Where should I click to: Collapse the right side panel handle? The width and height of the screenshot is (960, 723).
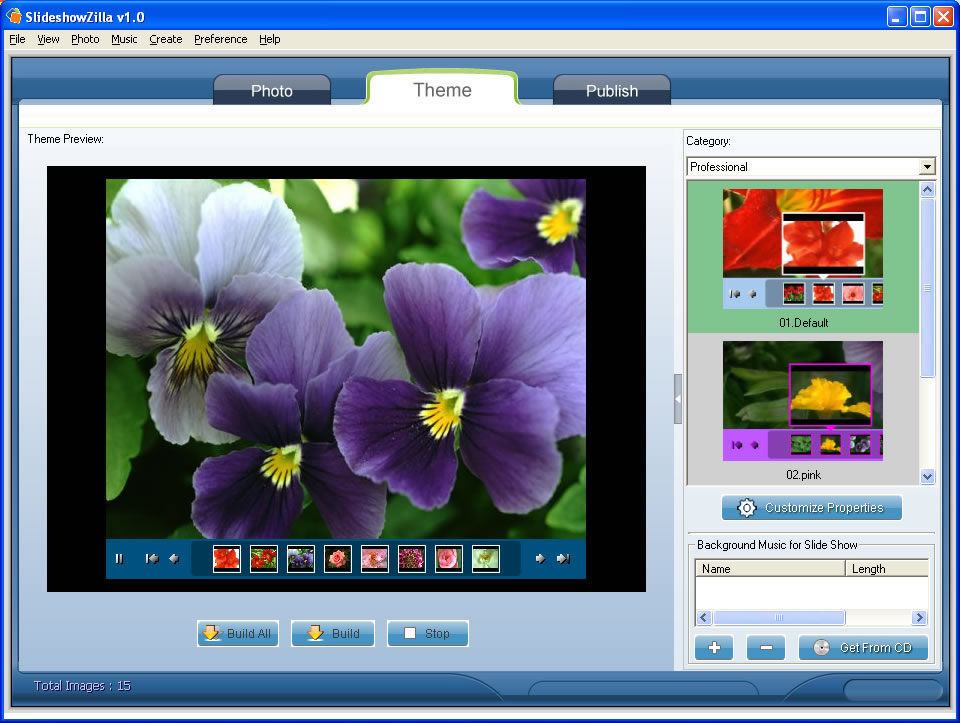pos(678,398)
